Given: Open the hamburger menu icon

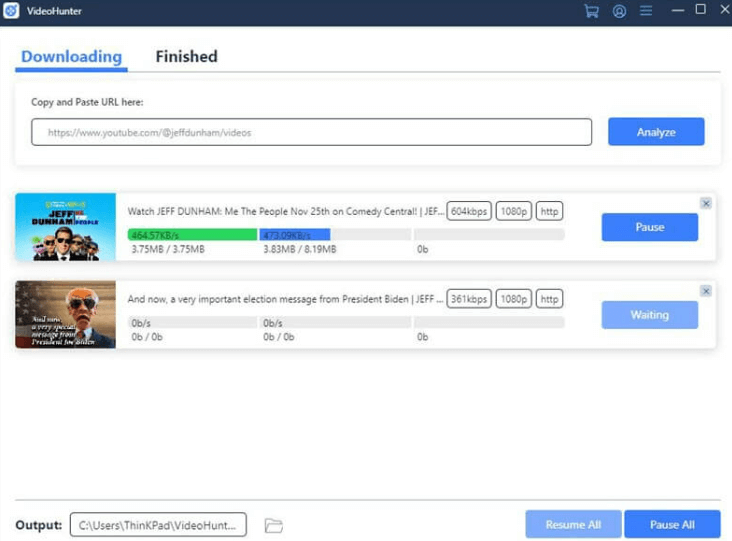Looking at the screenshot, I should point(646,10).
